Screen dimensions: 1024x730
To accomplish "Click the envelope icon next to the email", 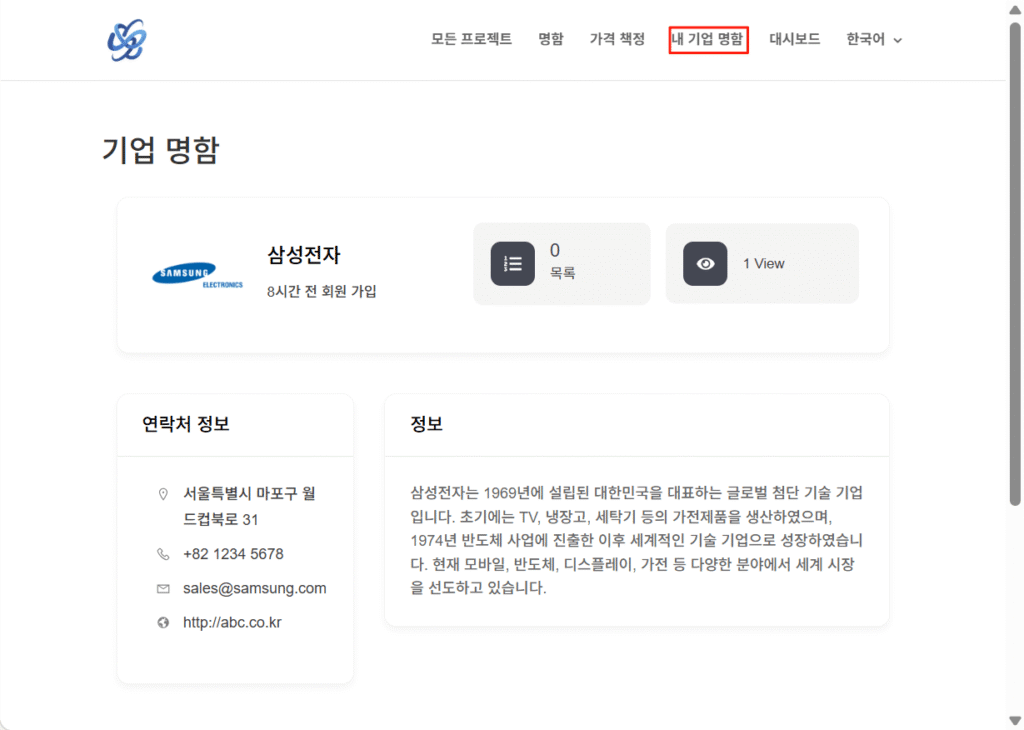I will click(x=163, y=589).
